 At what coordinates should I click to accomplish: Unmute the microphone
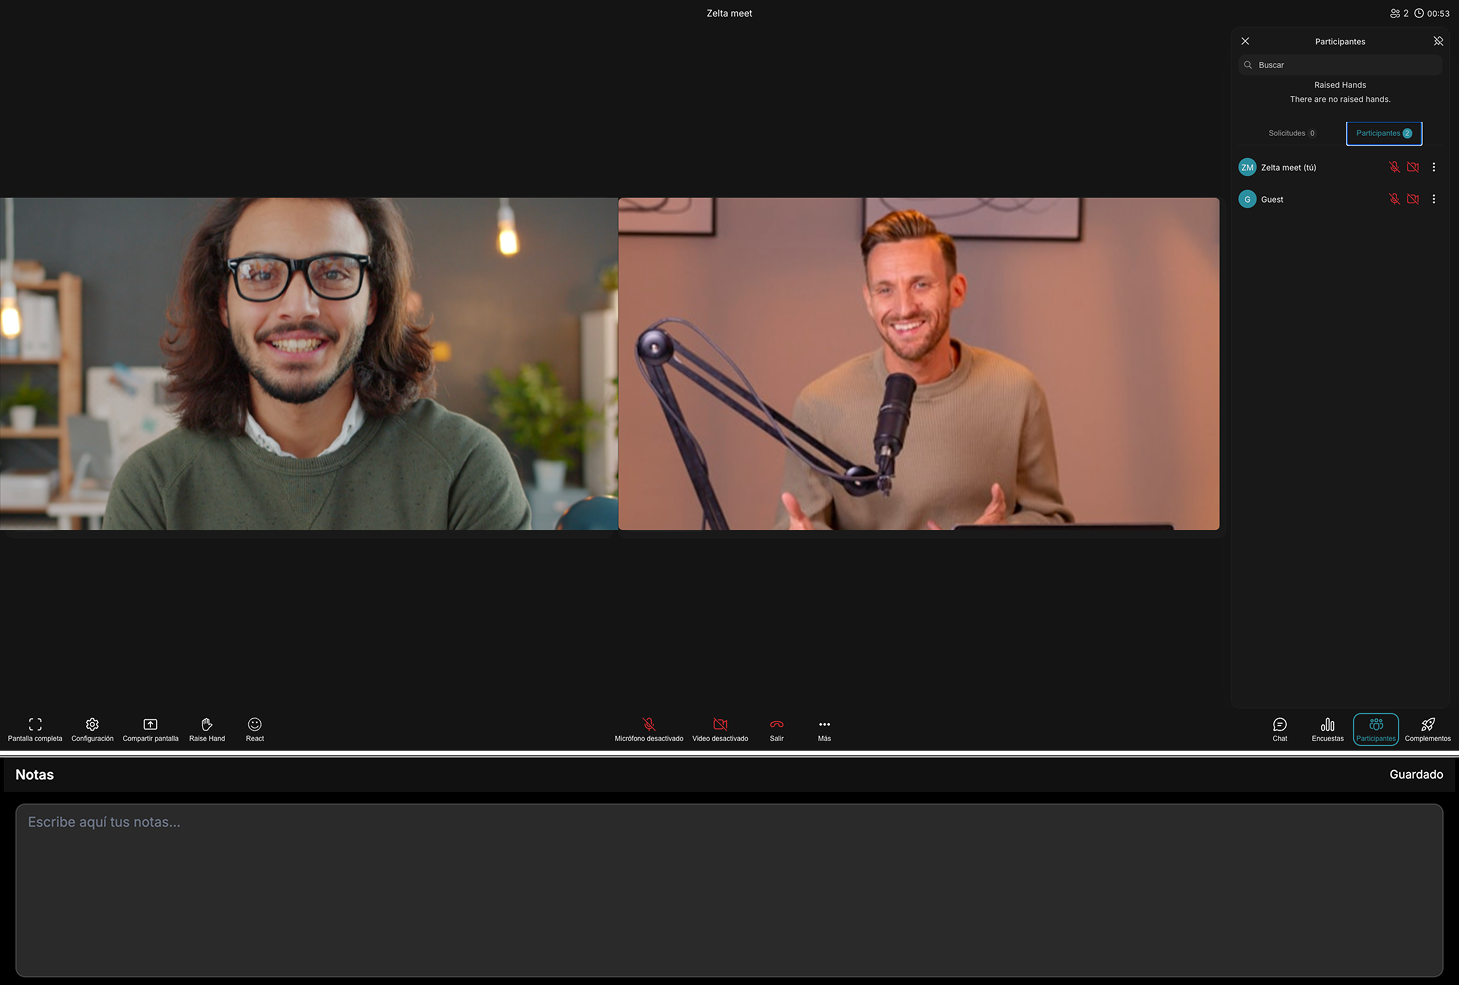(648, 724)
